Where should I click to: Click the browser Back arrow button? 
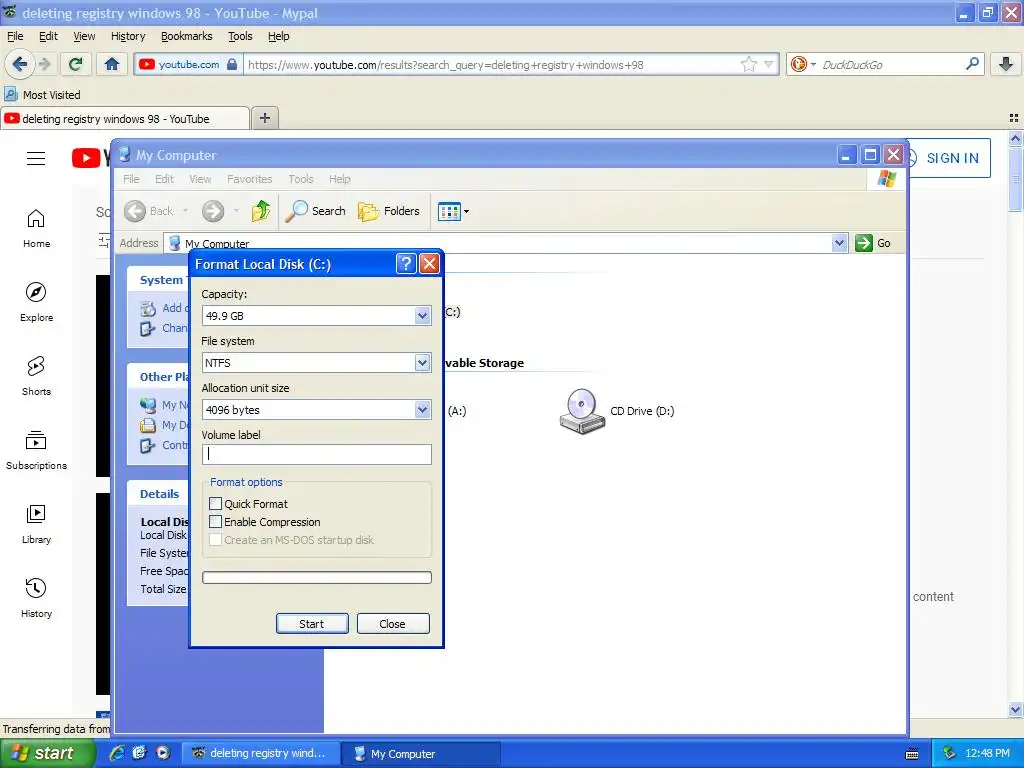pyautogui.click(x=19, y=64)
